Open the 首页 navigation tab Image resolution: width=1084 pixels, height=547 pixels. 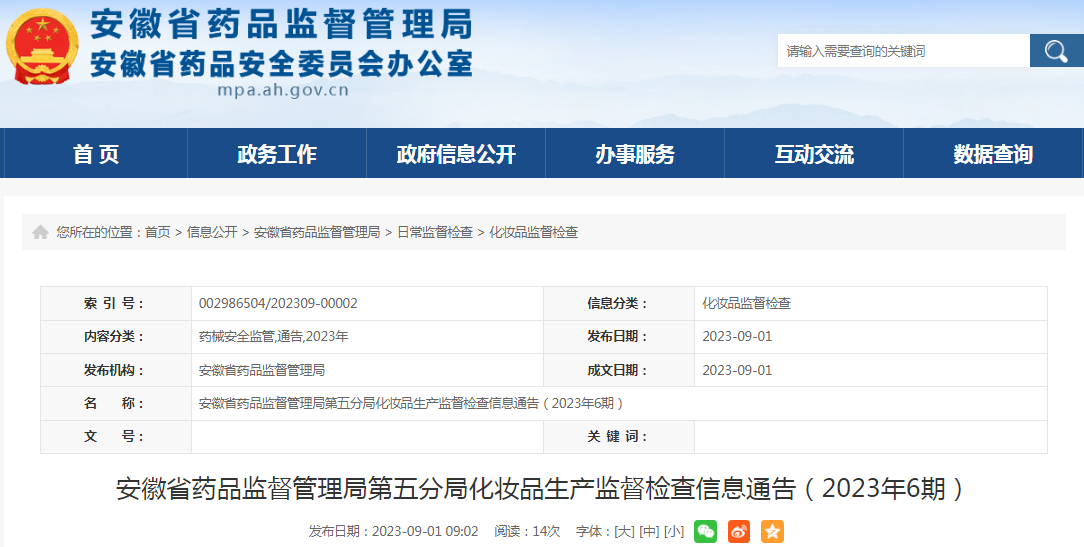pos(96,154)
